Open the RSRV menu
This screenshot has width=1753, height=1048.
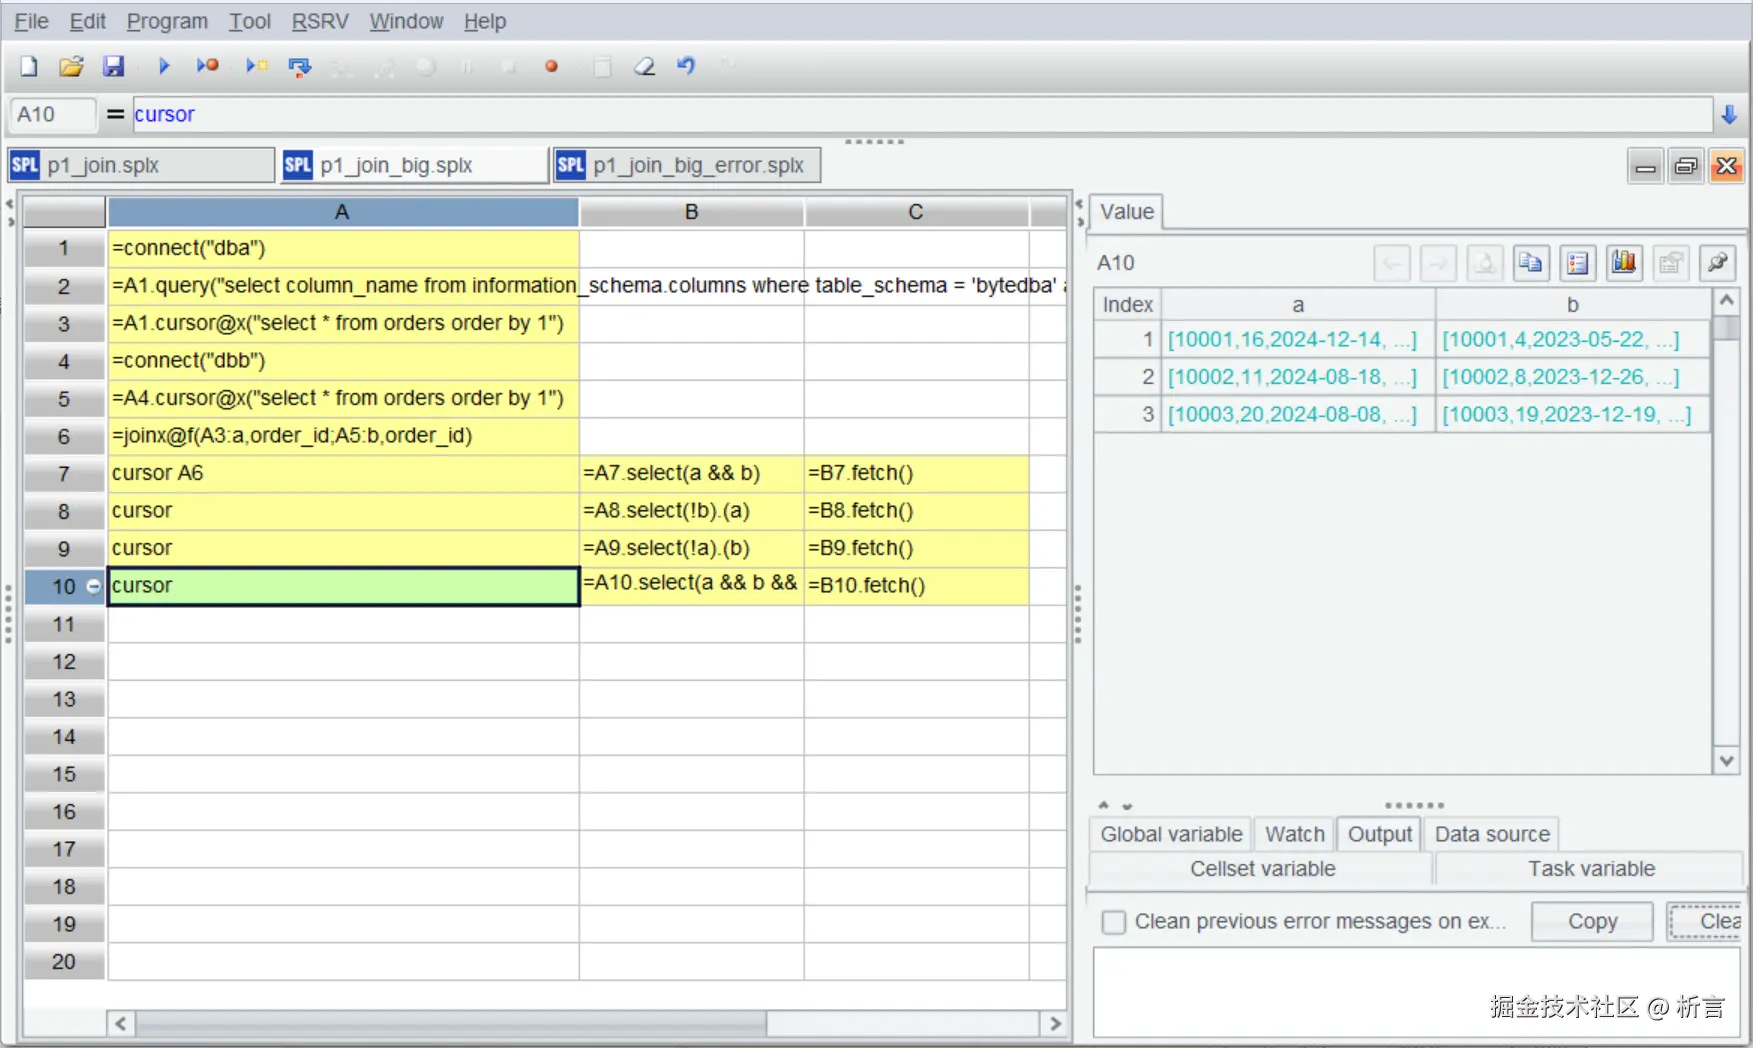click(320, 21)
